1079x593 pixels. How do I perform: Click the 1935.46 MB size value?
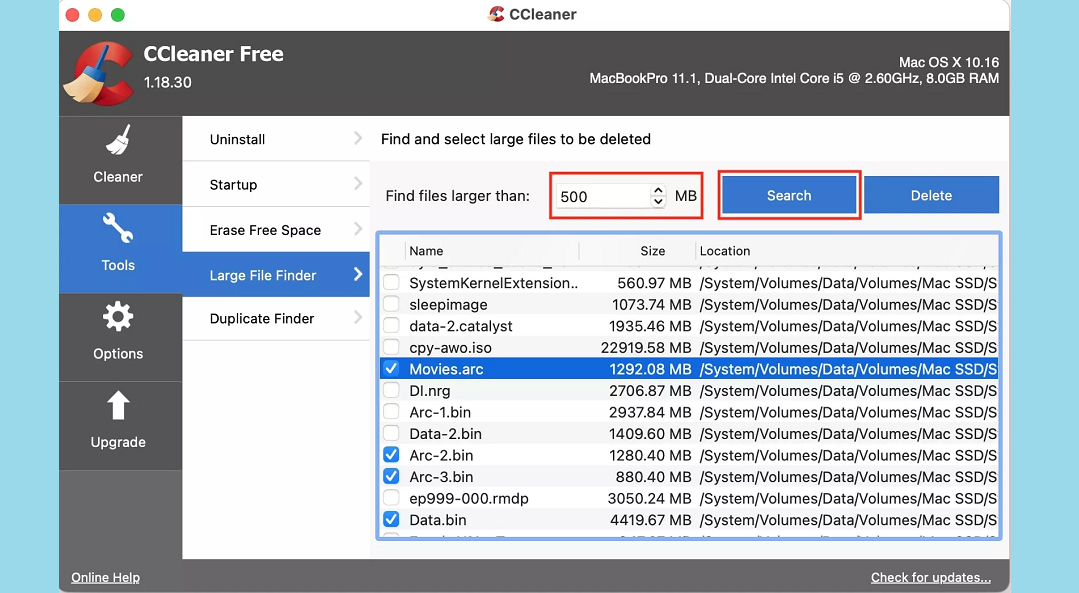(650, 325)
